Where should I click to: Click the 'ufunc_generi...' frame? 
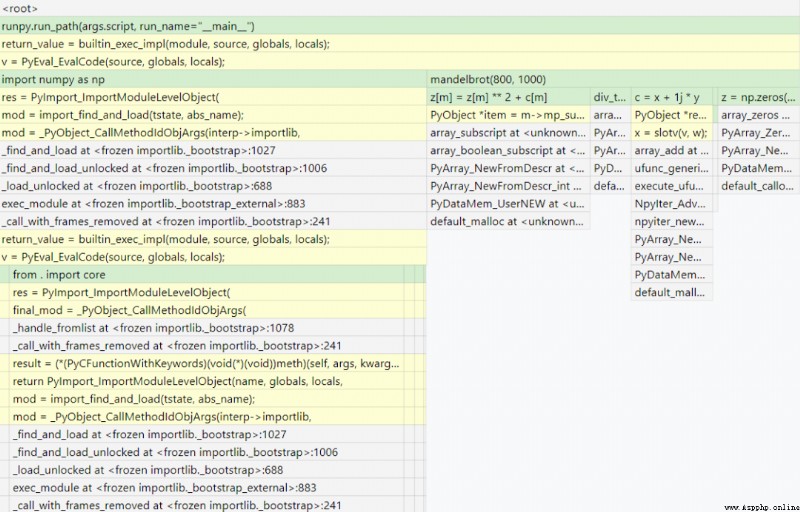pos(671,168)
